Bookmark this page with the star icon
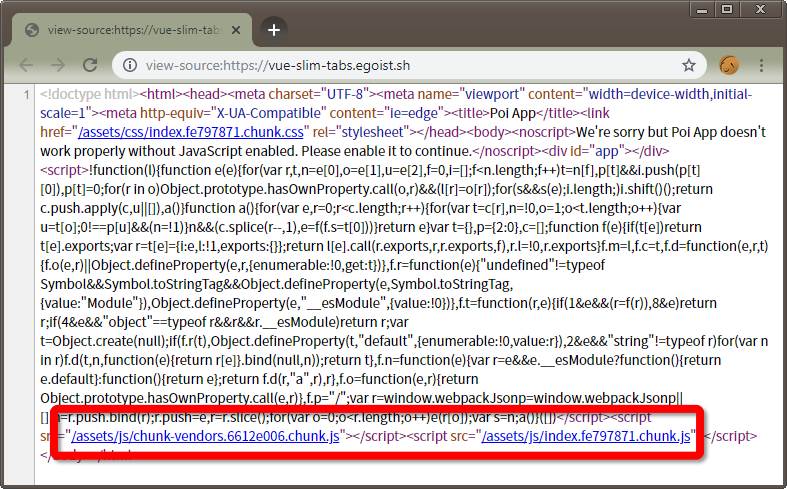The image size is (787, 489). (x=689, y=65)
